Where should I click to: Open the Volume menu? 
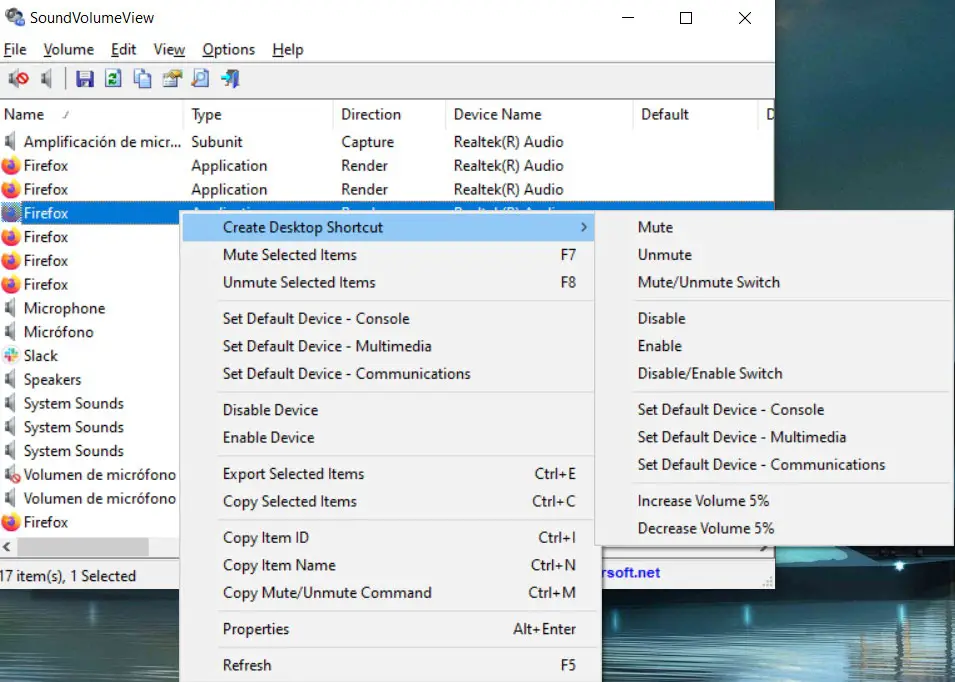coord(68,49)
